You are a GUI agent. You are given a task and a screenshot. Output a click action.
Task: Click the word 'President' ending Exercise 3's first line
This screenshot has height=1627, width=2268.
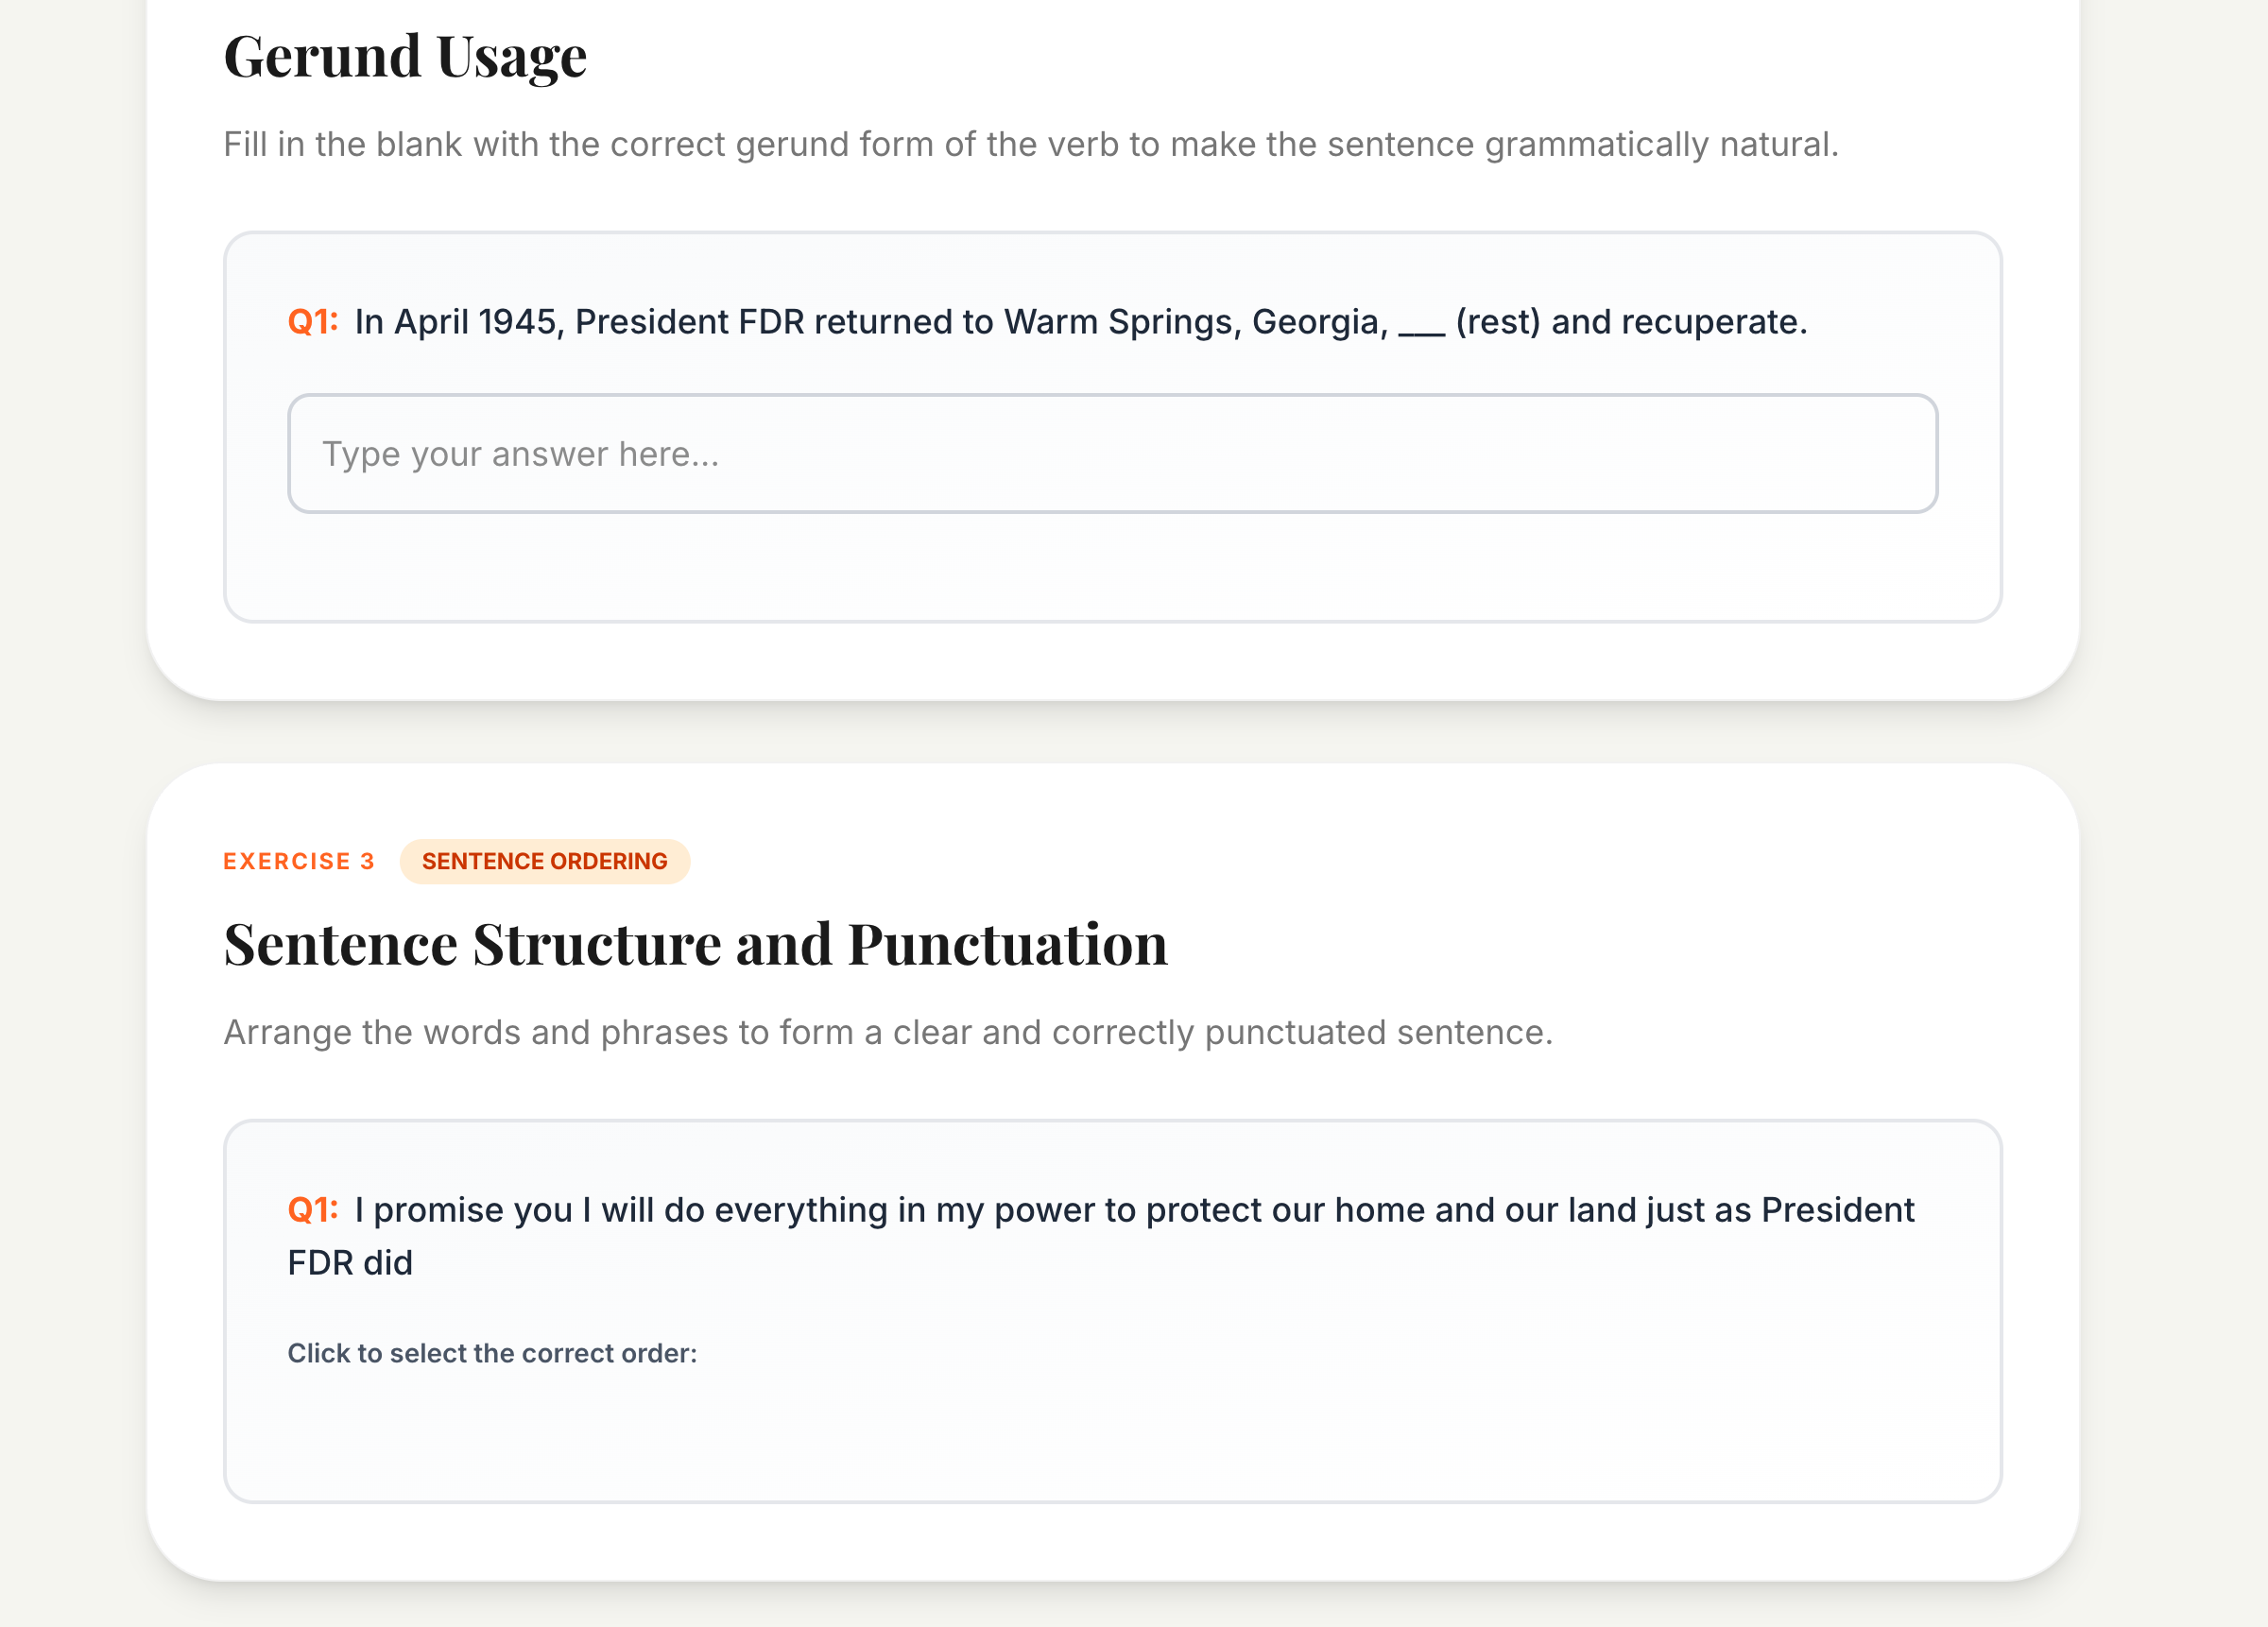pyautogui.click(x=1837, y=1210)
